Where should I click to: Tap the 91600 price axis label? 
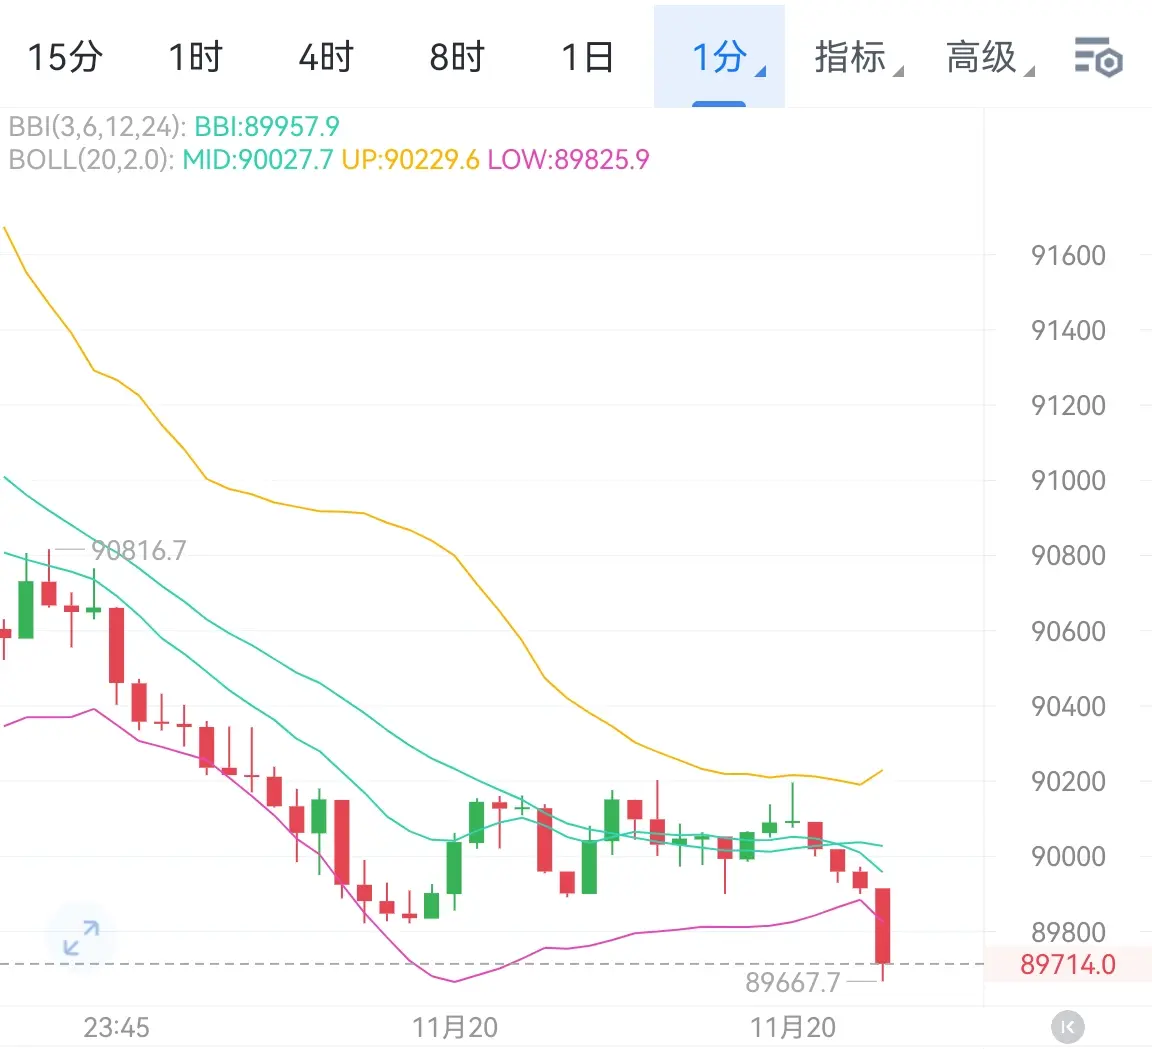(1068, 256)
